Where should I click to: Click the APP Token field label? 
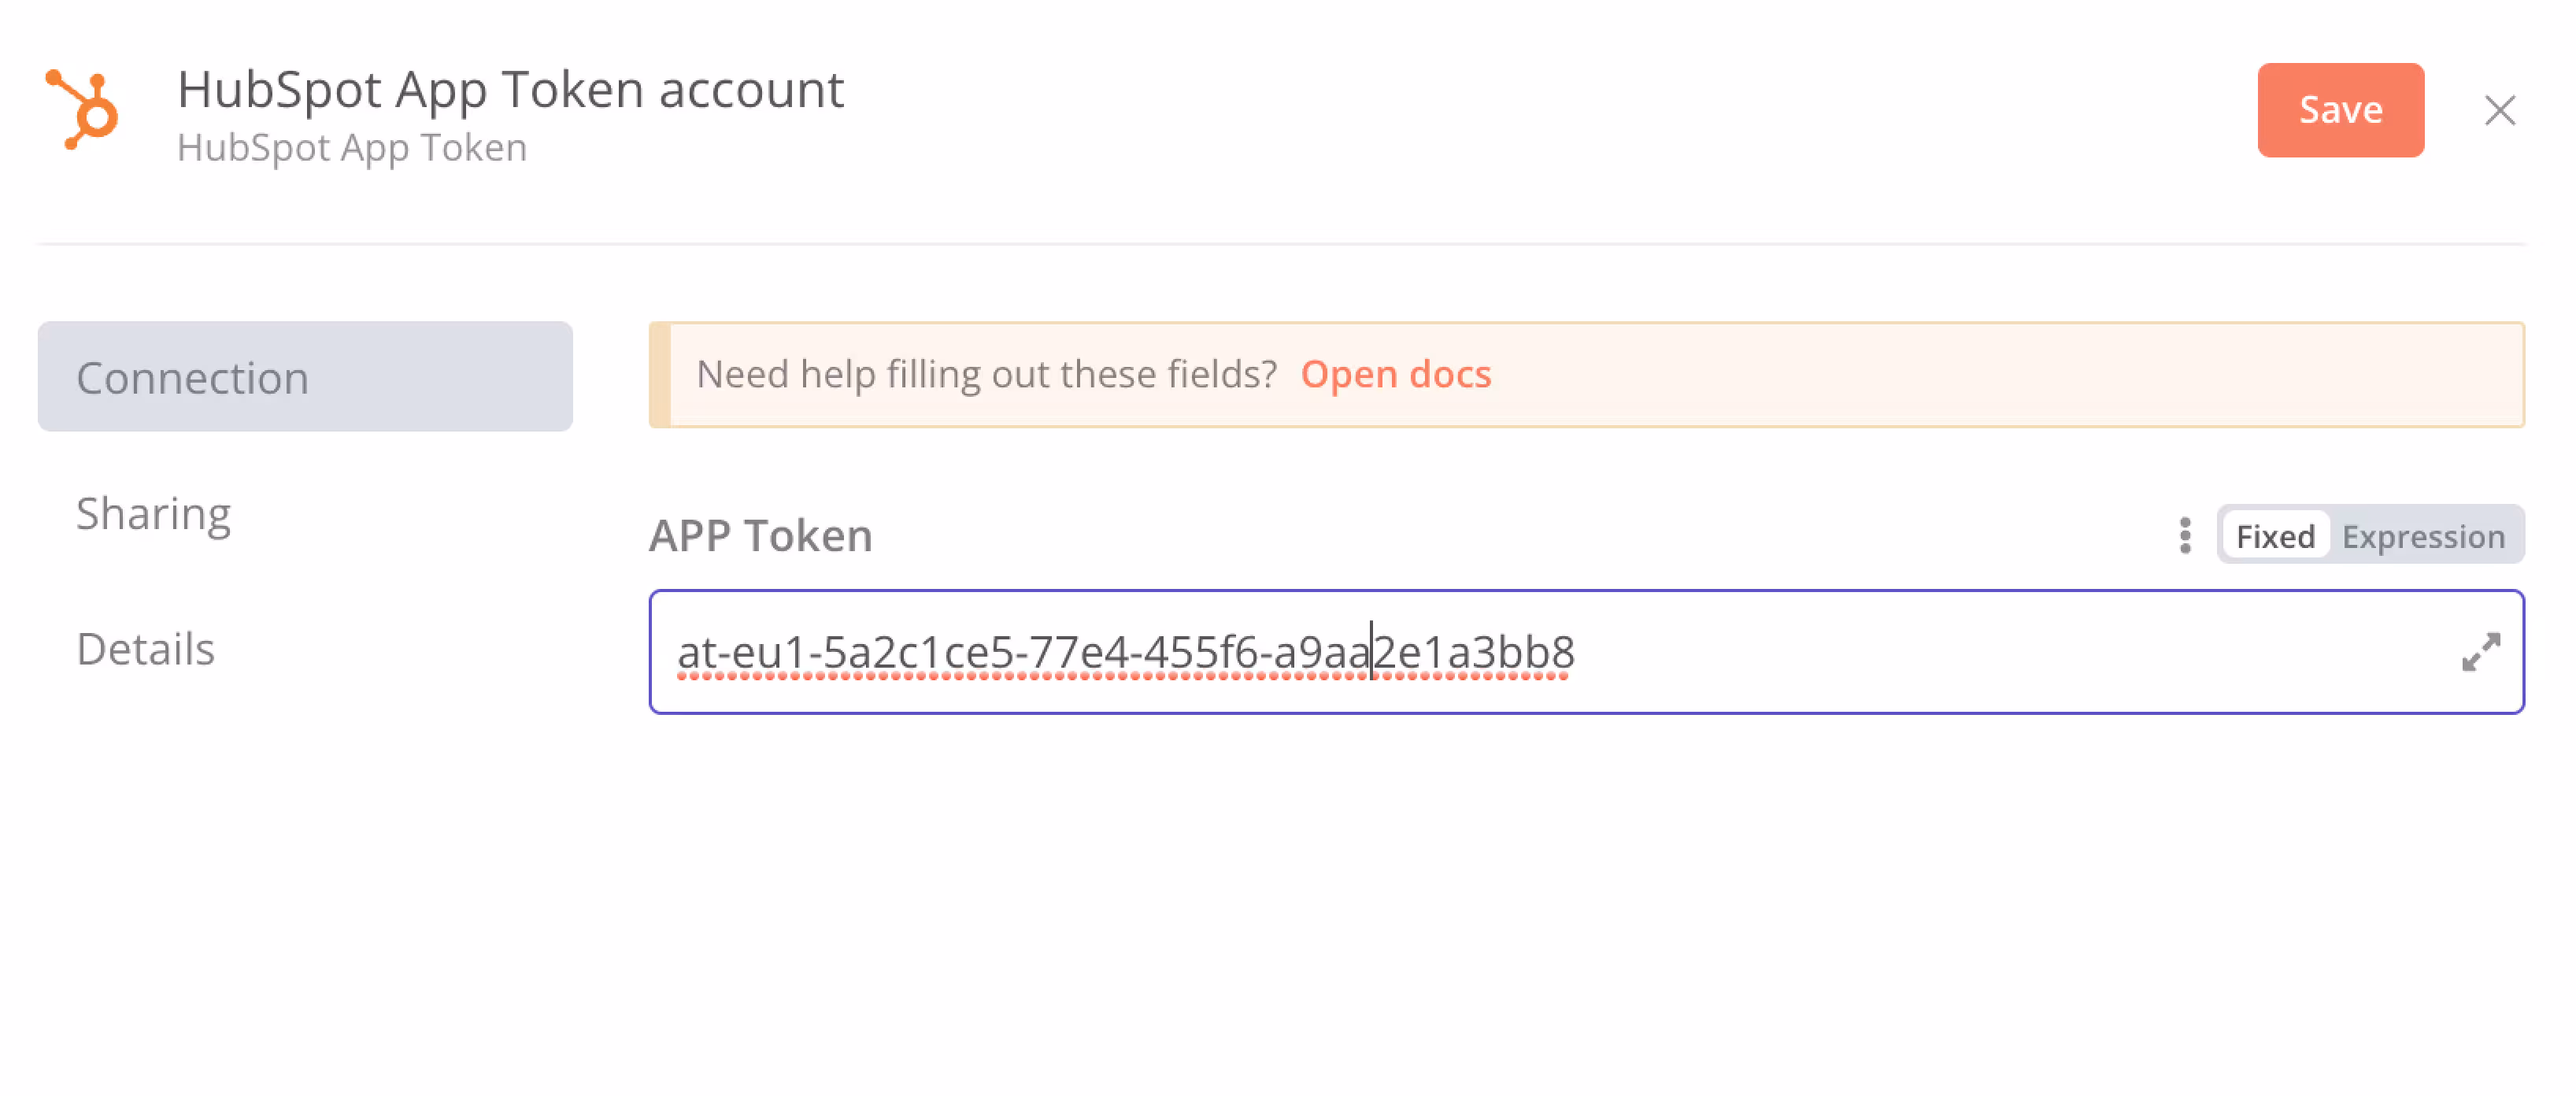pyautogui.click(x=760, y=536)
